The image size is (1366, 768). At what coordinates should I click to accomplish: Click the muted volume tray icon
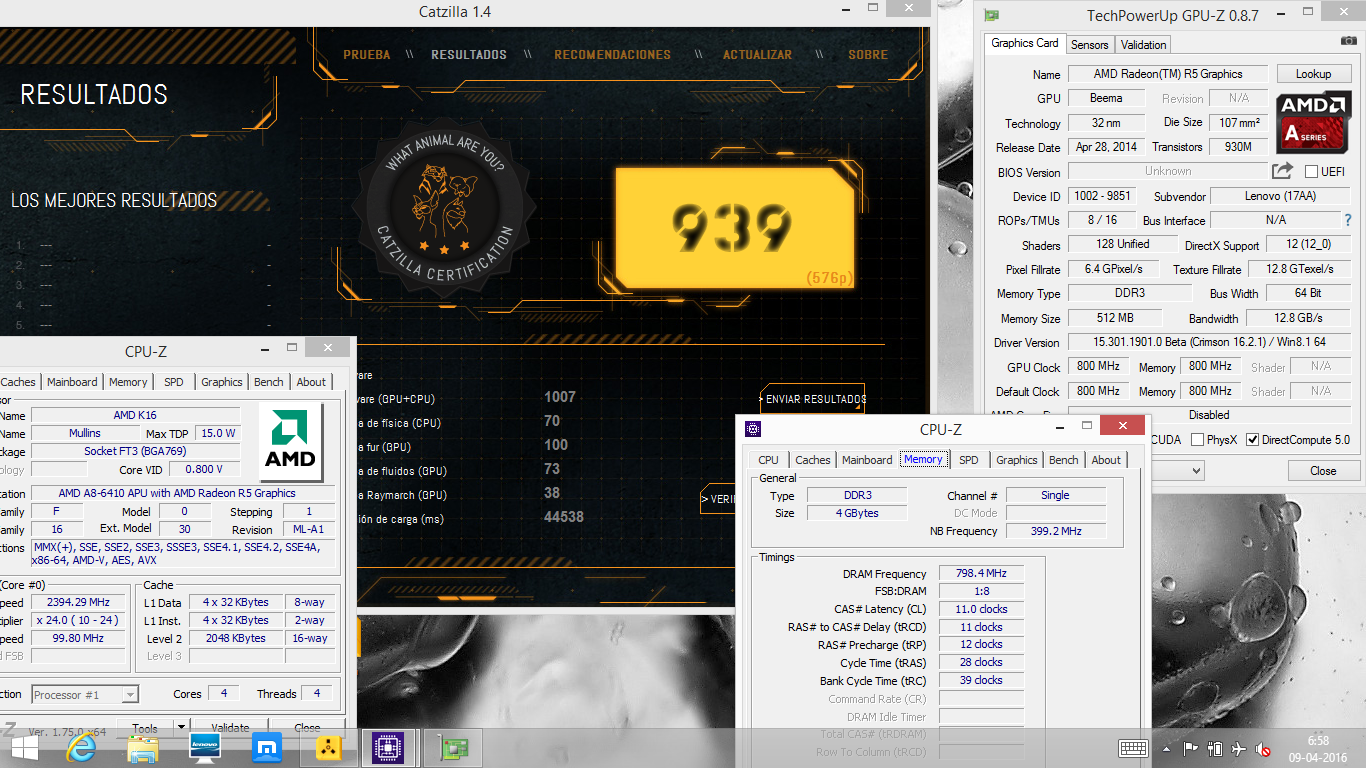(x=1264, y=748)
